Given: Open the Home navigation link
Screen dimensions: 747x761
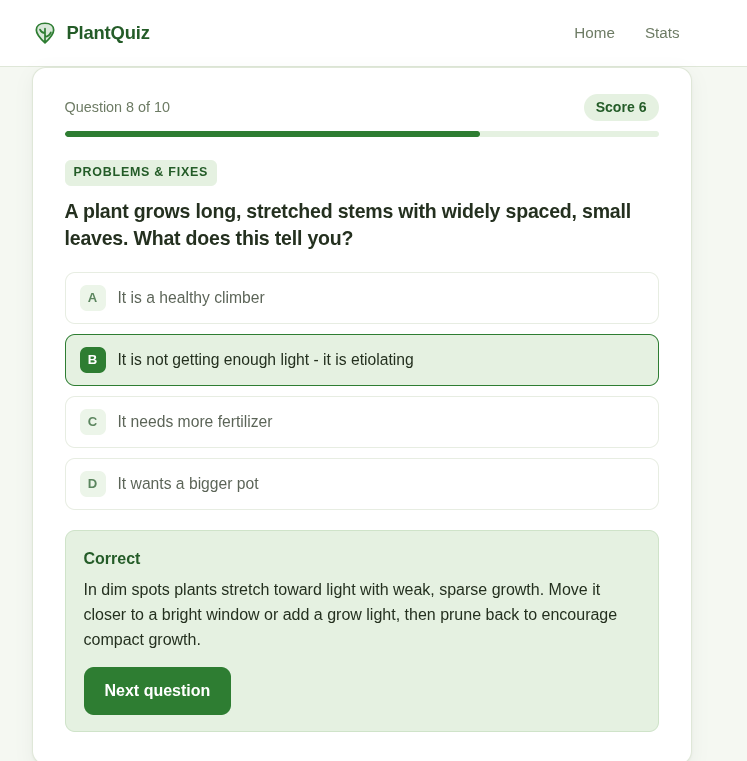Looking at the screenshot, I should (x=594, y=33).
